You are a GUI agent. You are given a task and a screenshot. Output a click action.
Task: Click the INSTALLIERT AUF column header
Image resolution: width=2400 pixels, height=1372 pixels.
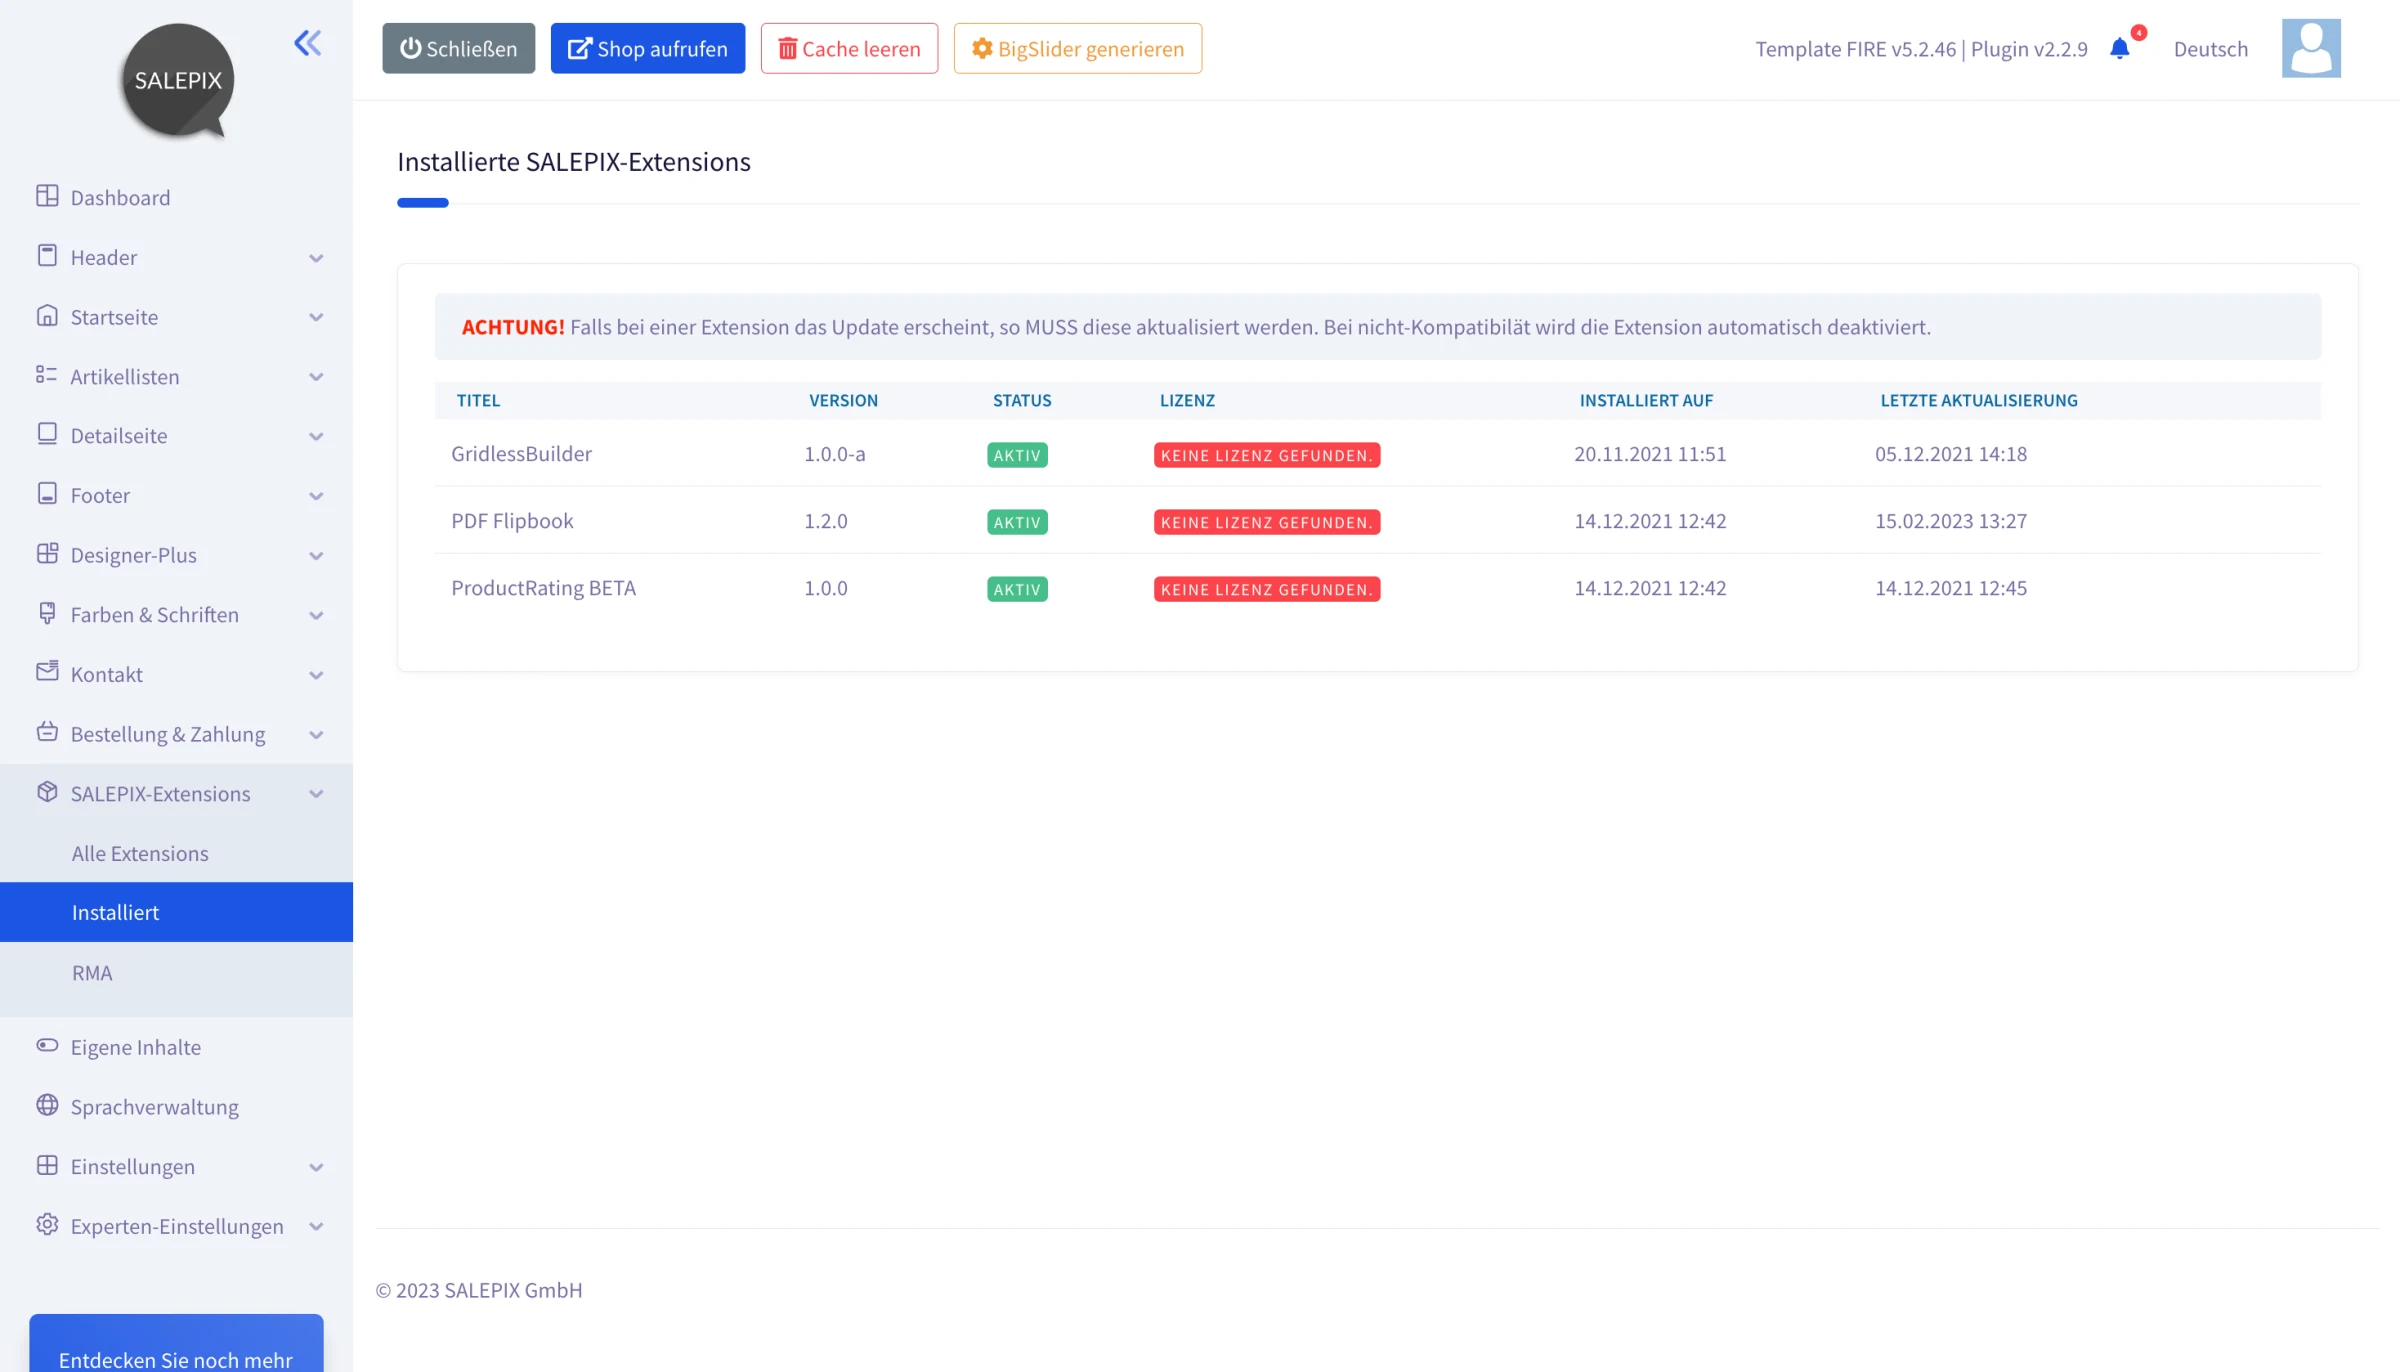[1646, 400]
